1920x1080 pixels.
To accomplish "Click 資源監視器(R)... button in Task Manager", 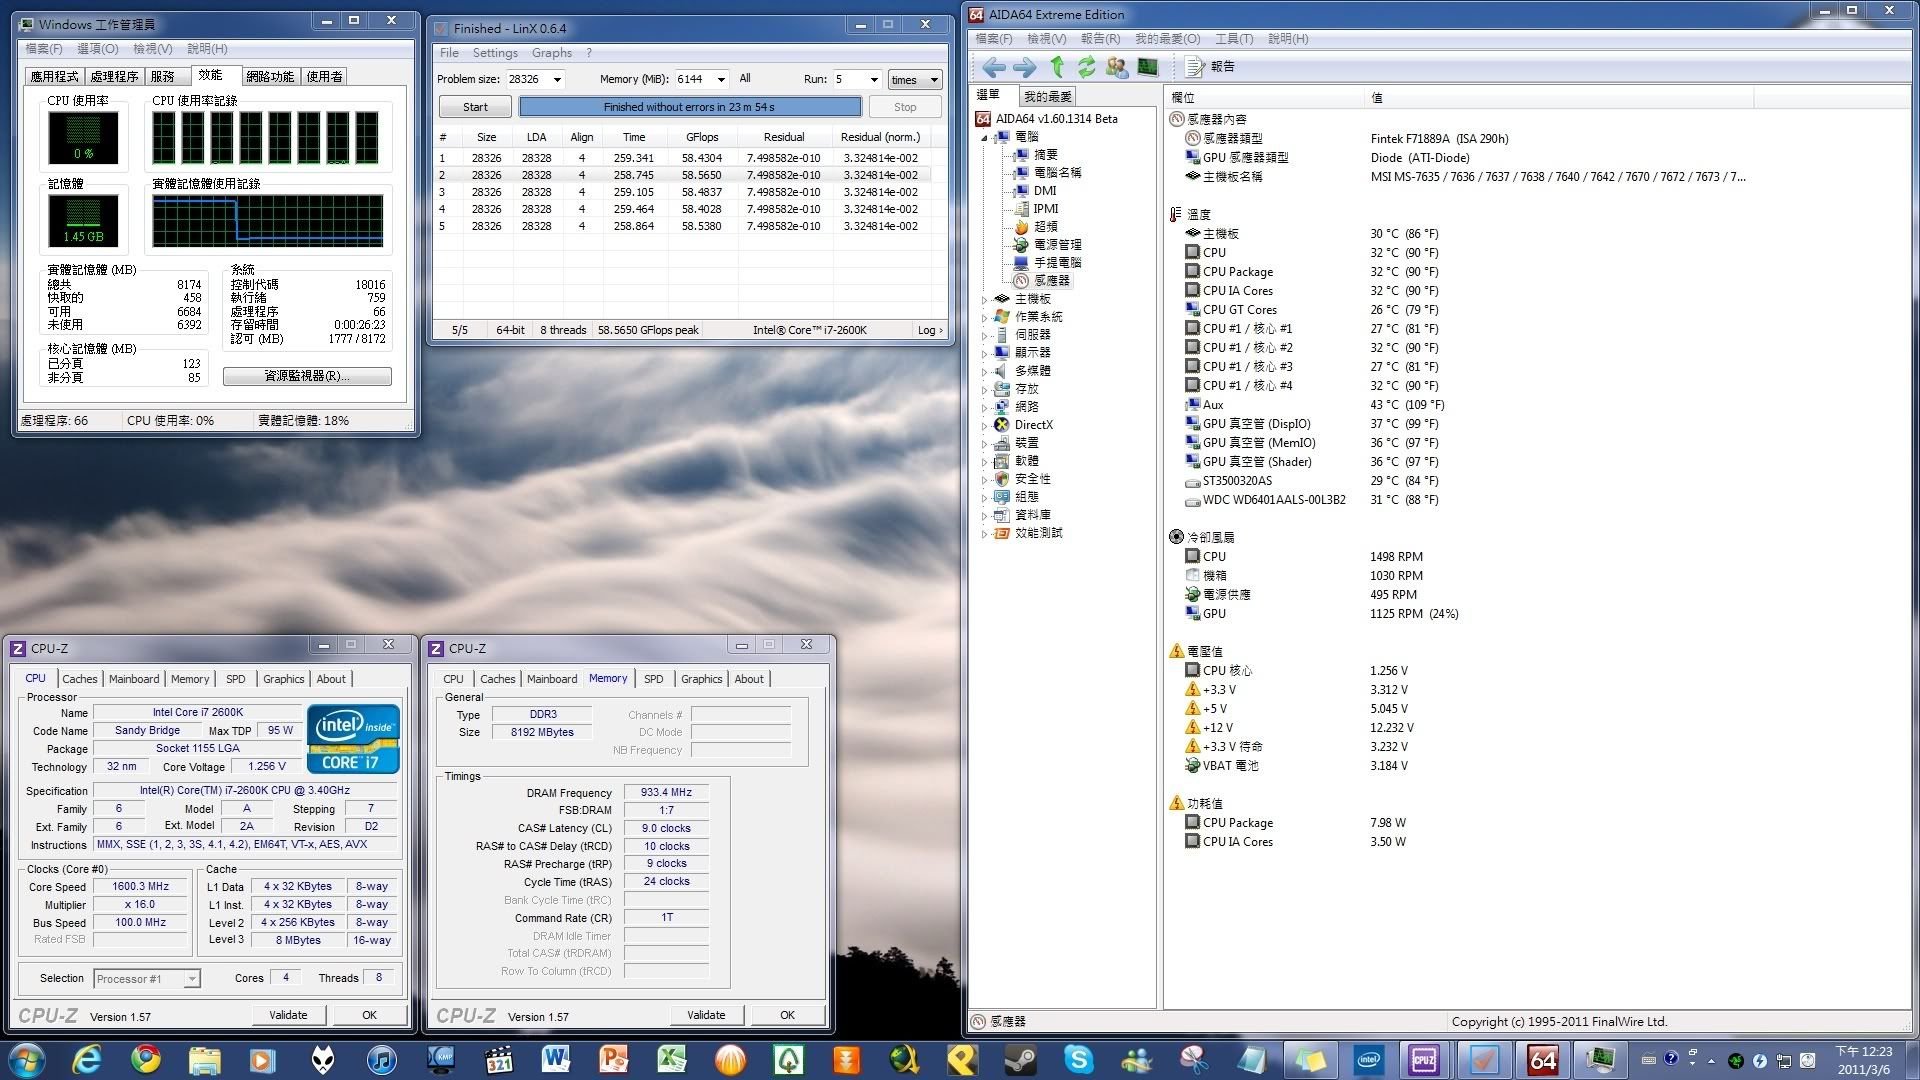I will pos(307,376).
